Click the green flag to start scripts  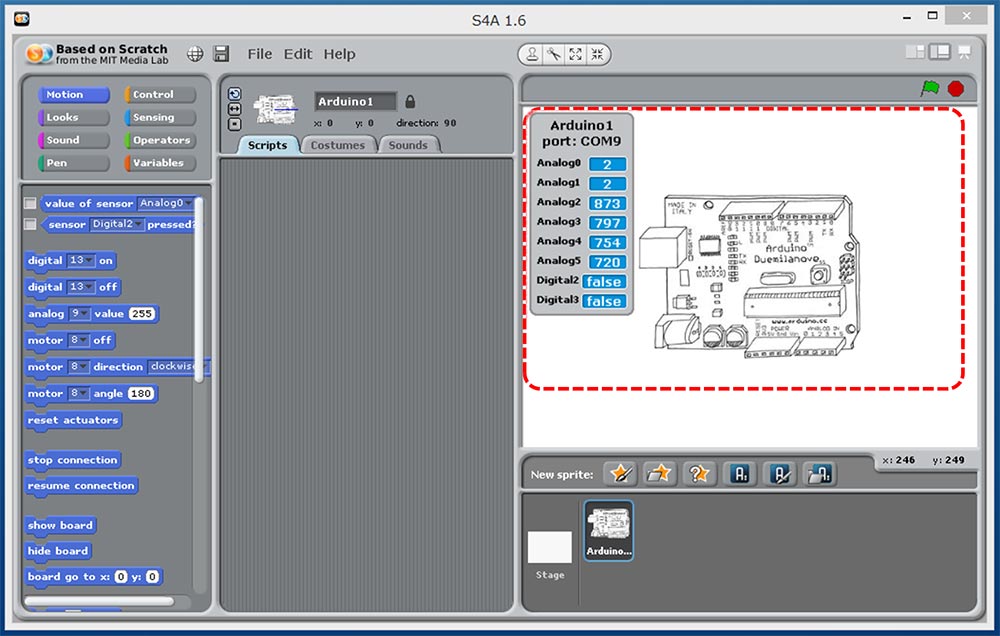tap(930, 88)
